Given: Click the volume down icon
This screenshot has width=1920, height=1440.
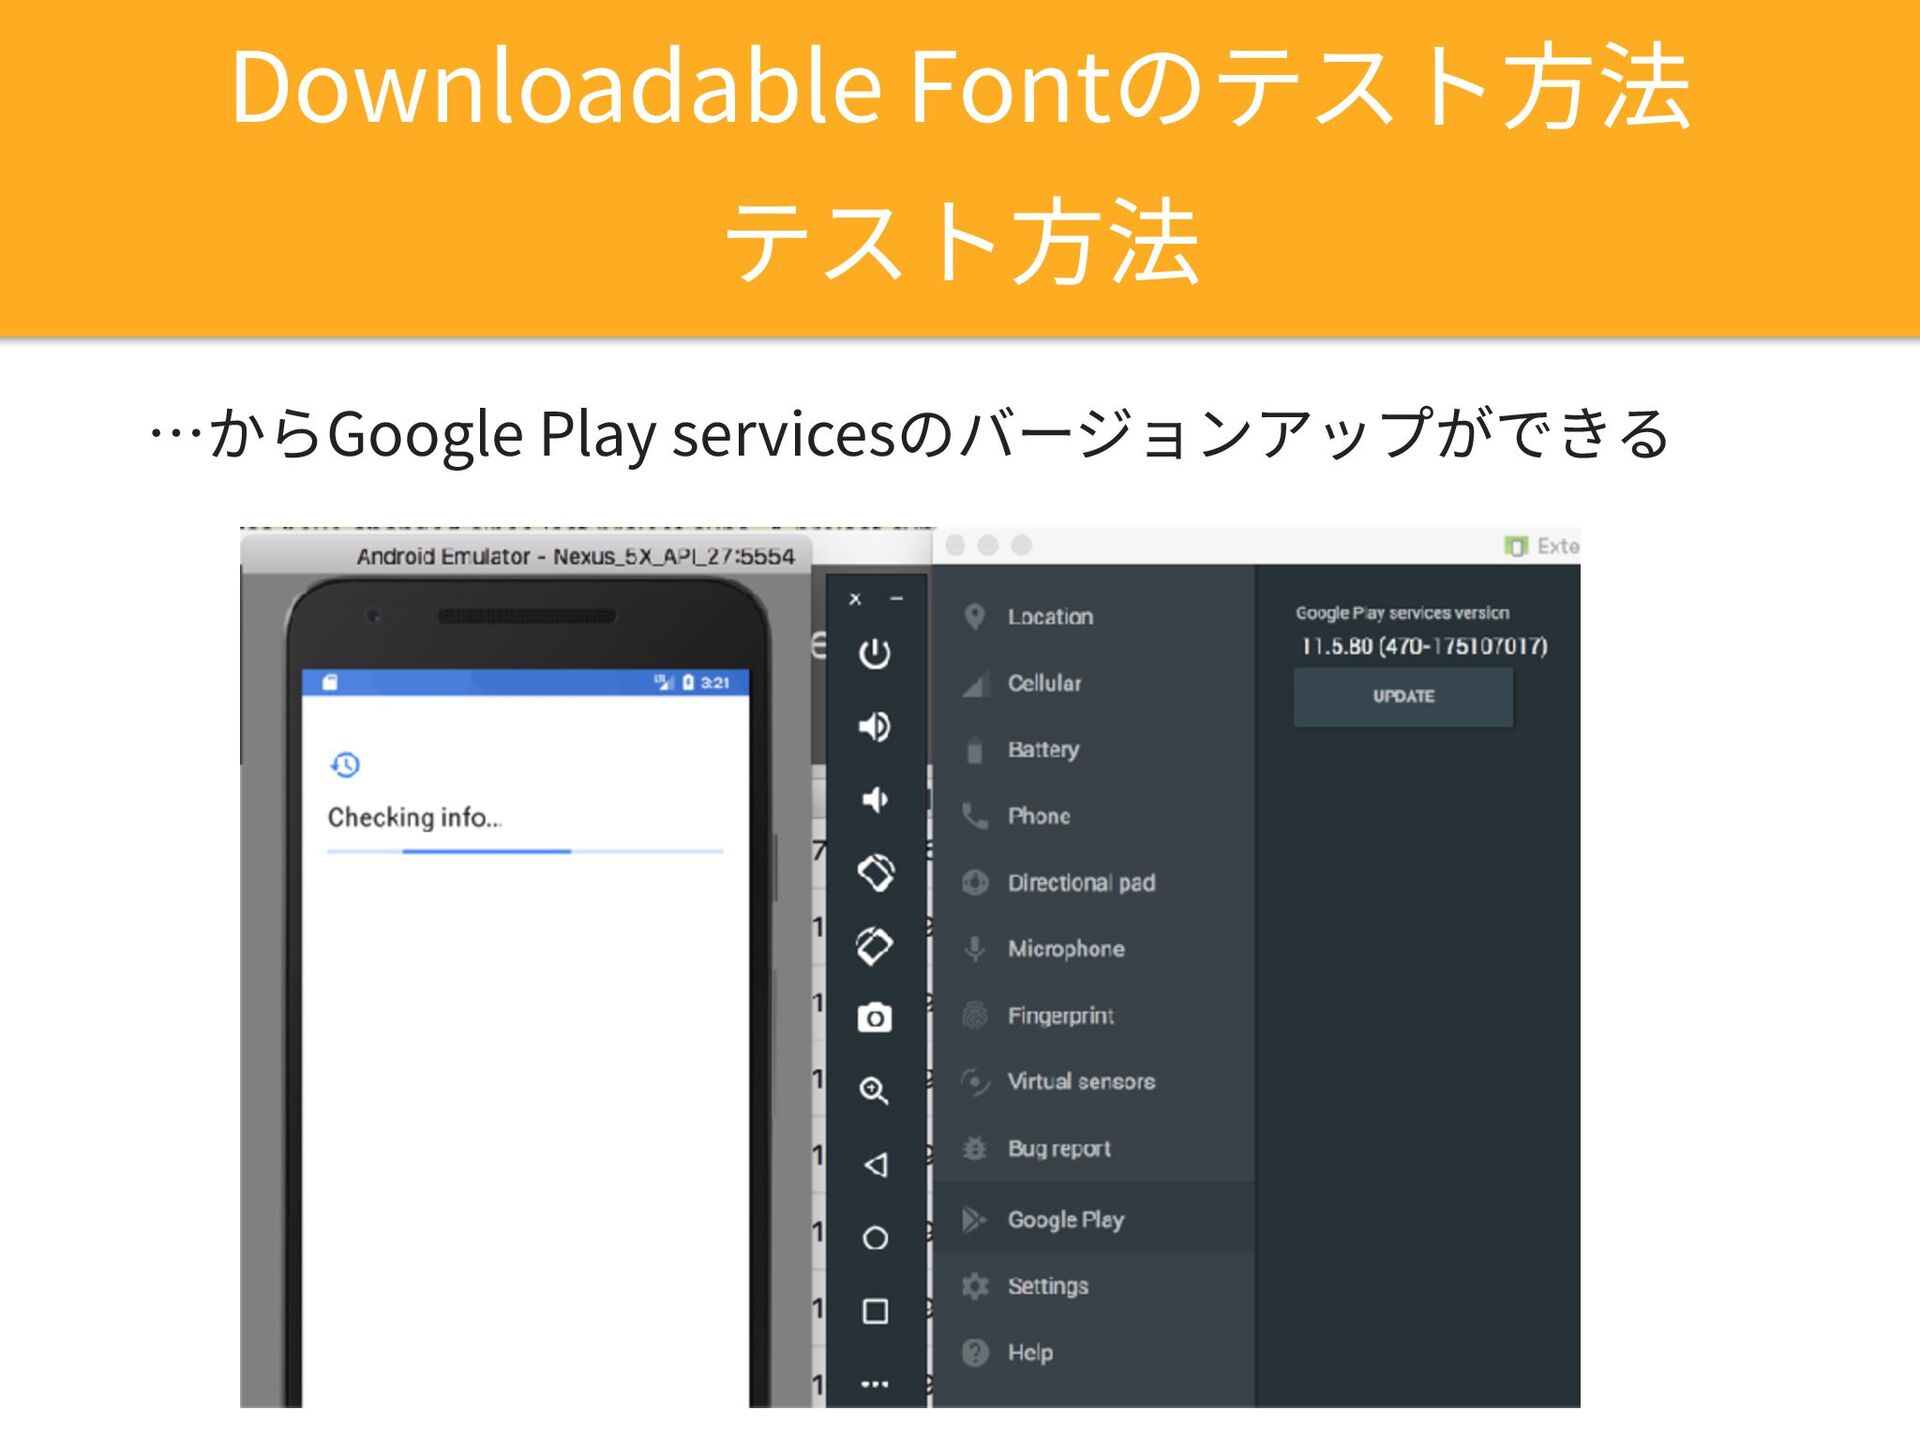Looking at the screenshot, I should [x=874, y=799].
